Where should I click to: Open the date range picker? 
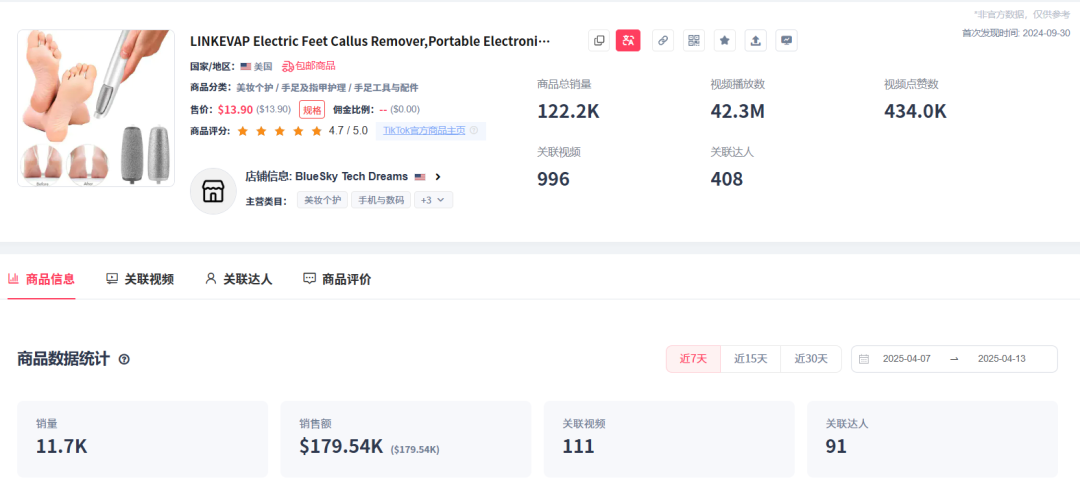(953, 359)
